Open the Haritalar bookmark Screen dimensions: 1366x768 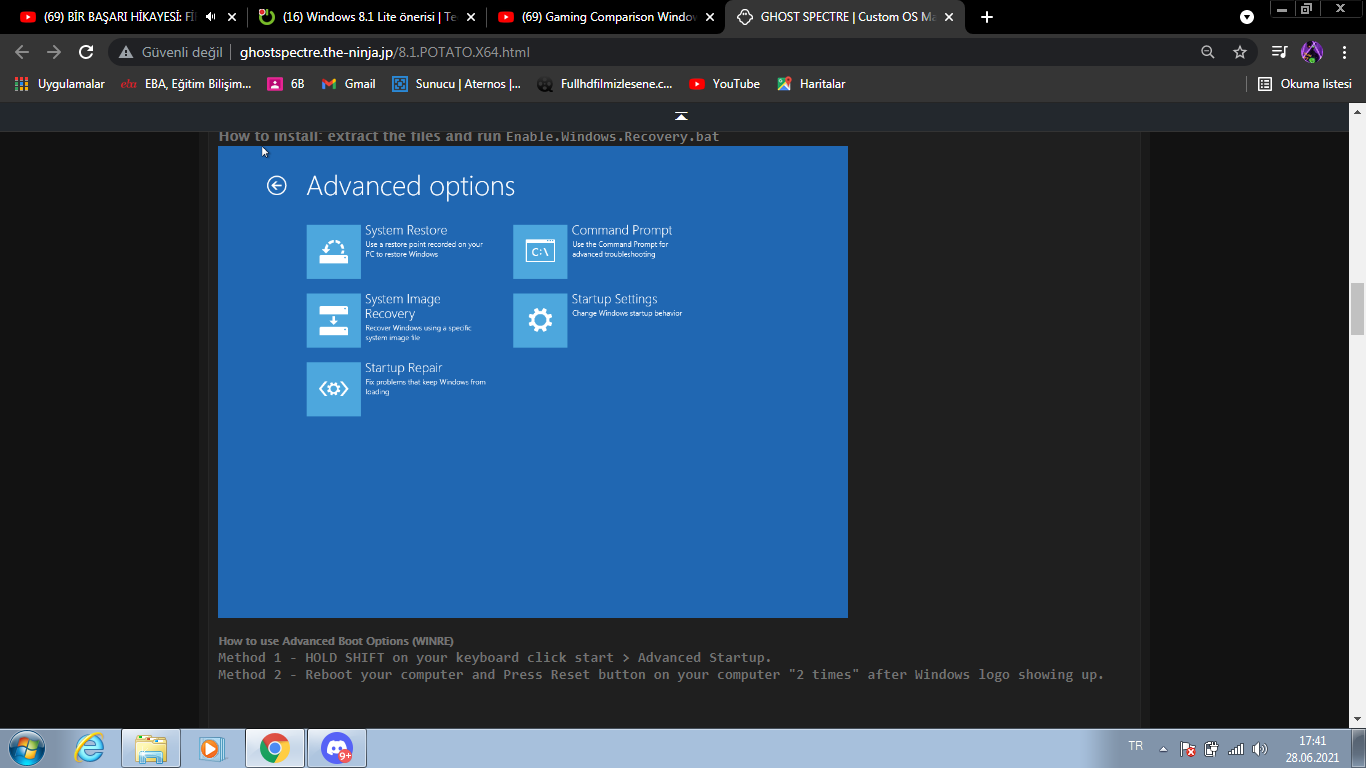811,84
